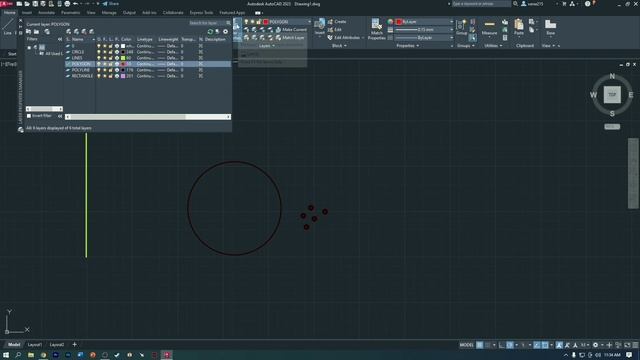This screenshot has width=640, height=360.
Task: Open Windows Start menu
Action: tap(6, 355)
